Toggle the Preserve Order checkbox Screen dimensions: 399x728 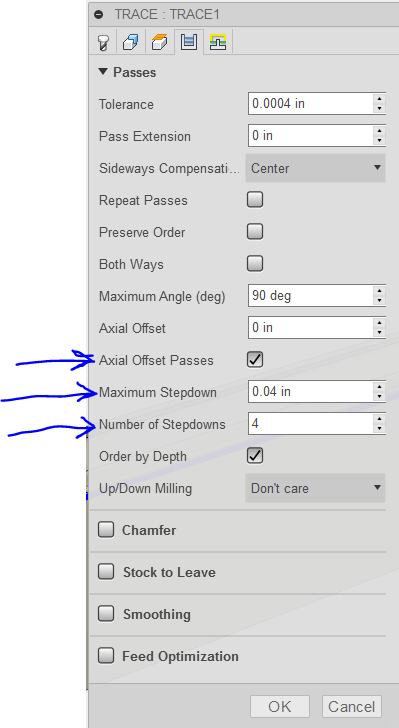click(x=255, y=232)
